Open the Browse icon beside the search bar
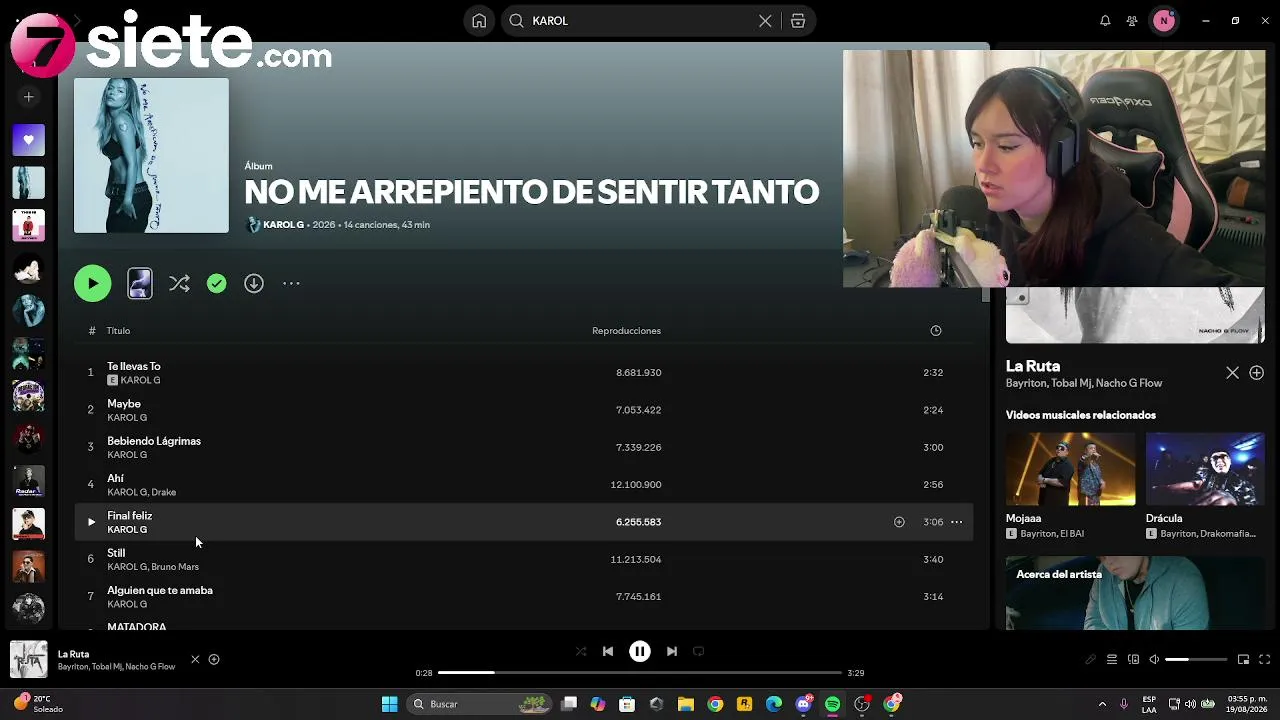Viewport: 1280px width, 720px height. (798, 21)
